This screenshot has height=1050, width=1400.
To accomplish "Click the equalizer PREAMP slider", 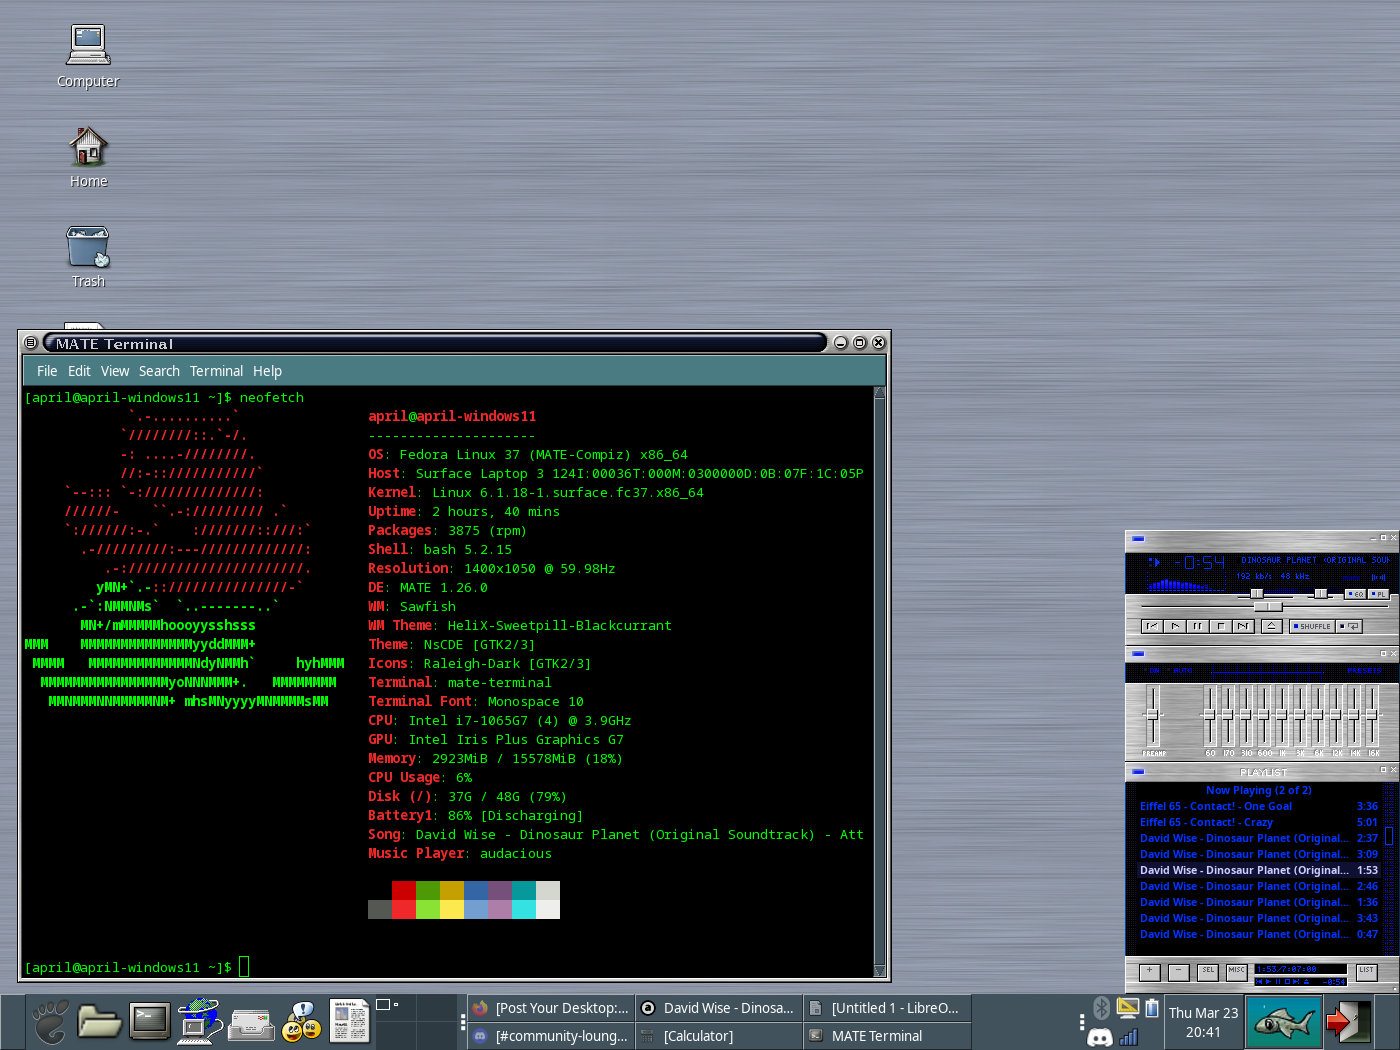I will (x=1153, y=715).
